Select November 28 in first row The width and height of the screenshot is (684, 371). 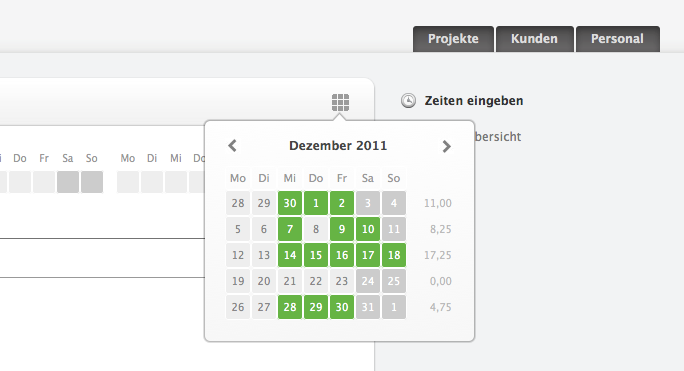(x=238, y=203)
